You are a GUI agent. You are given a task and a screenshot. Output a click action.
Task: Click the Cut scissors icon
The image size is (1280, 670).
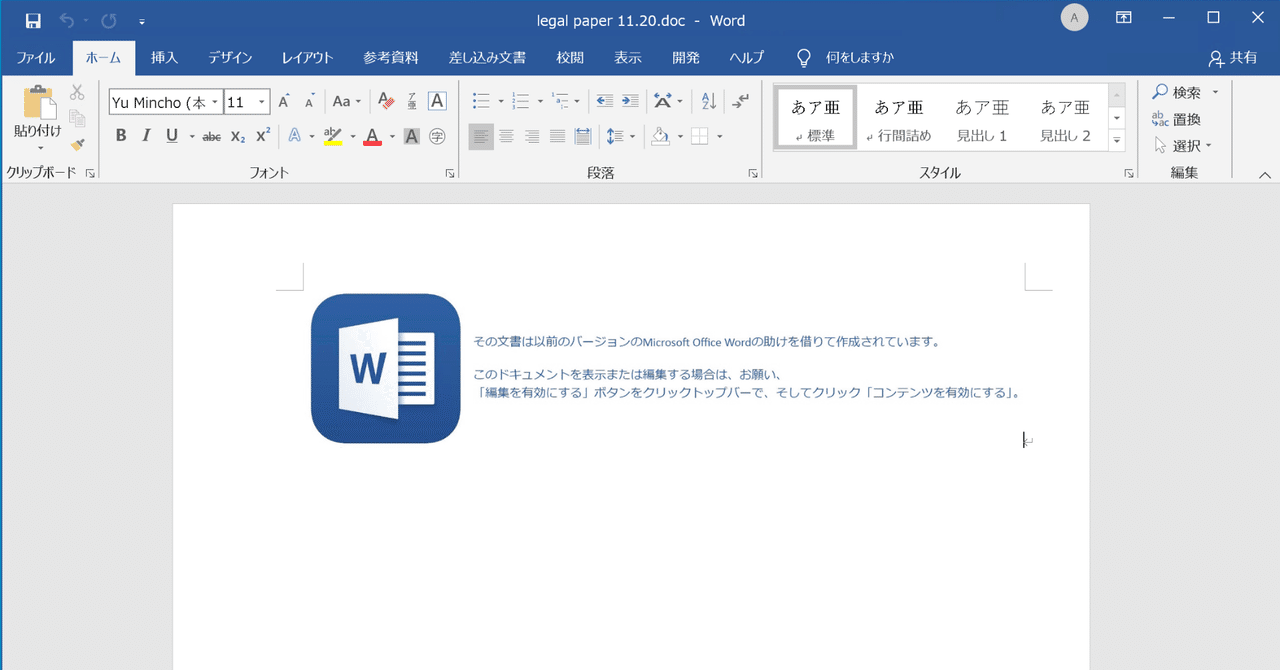[77, 93]
